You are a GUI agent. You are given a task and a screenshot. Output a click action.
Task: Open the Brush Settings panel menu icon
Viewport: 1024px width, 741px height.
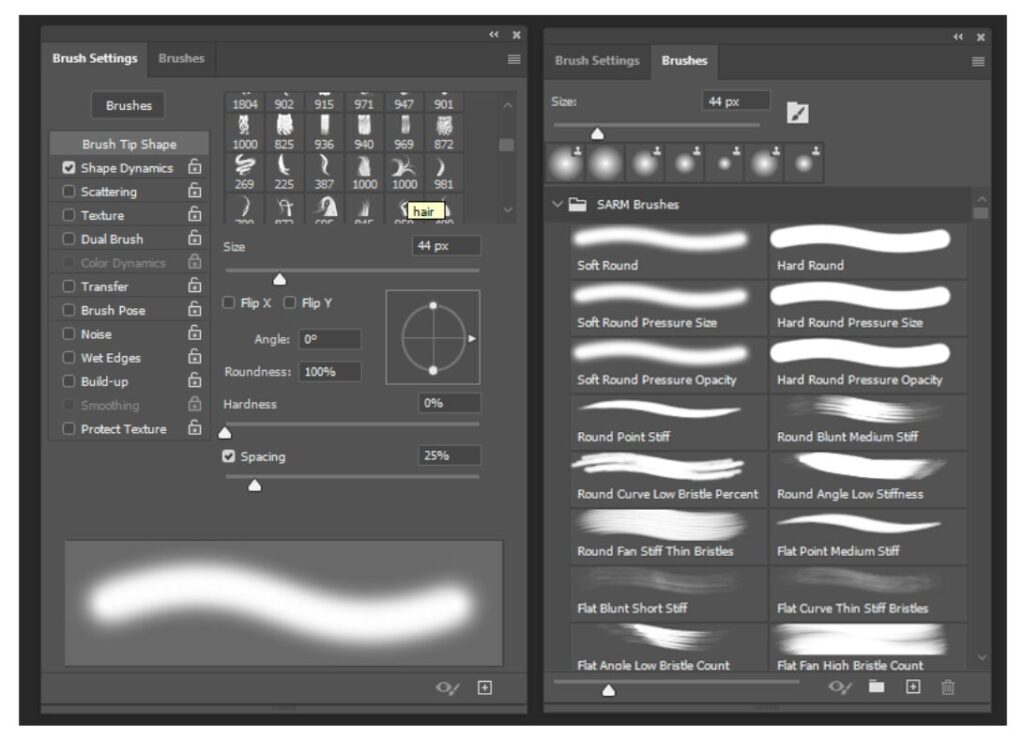click(x=513, y=59)
